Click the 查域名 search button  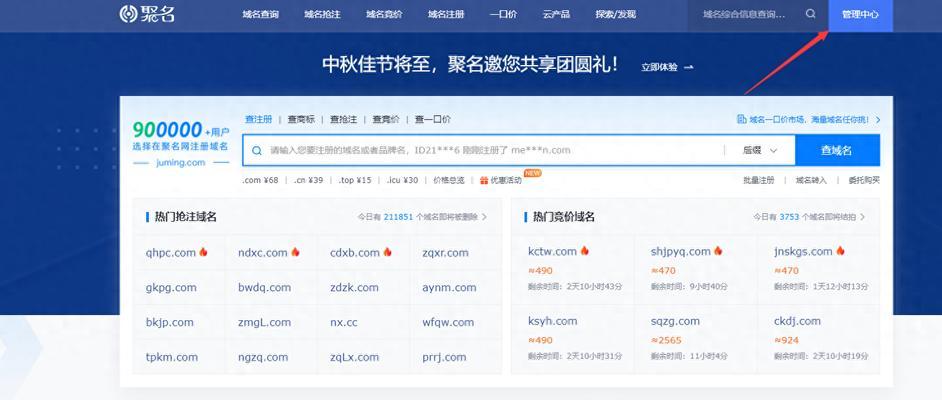[837, 150]
